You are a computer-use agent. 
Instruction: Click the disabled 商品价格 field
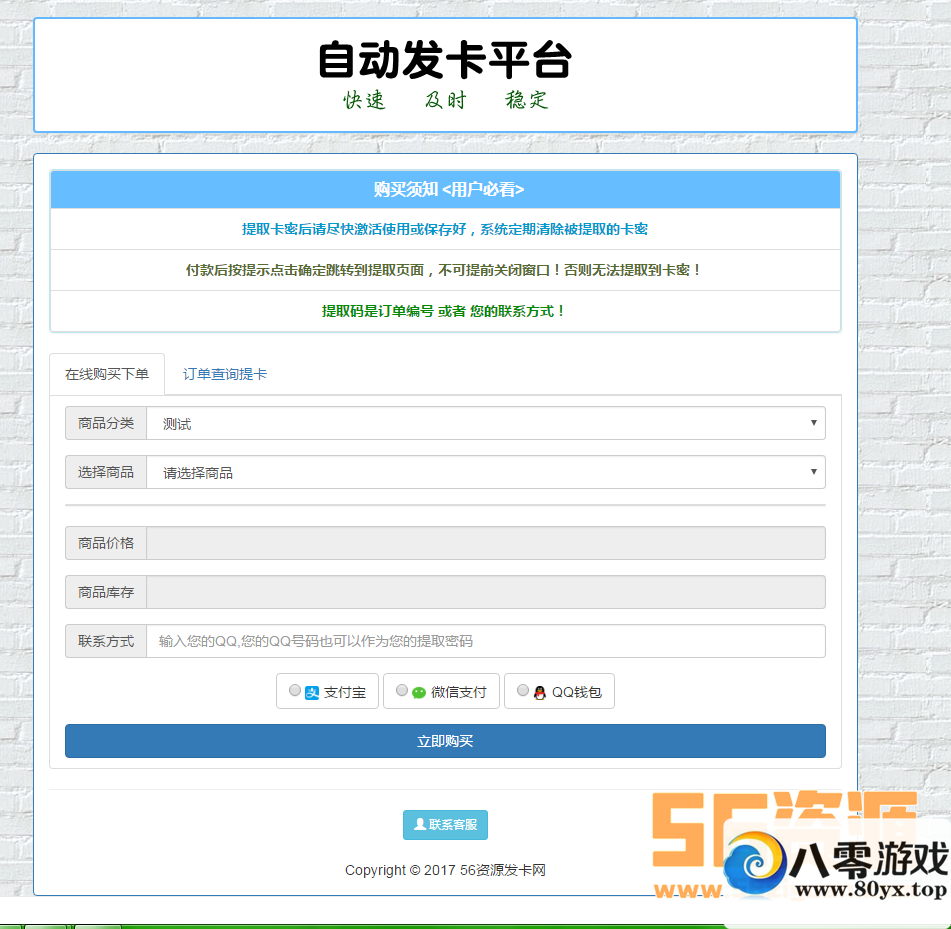(x=485, y=542)
